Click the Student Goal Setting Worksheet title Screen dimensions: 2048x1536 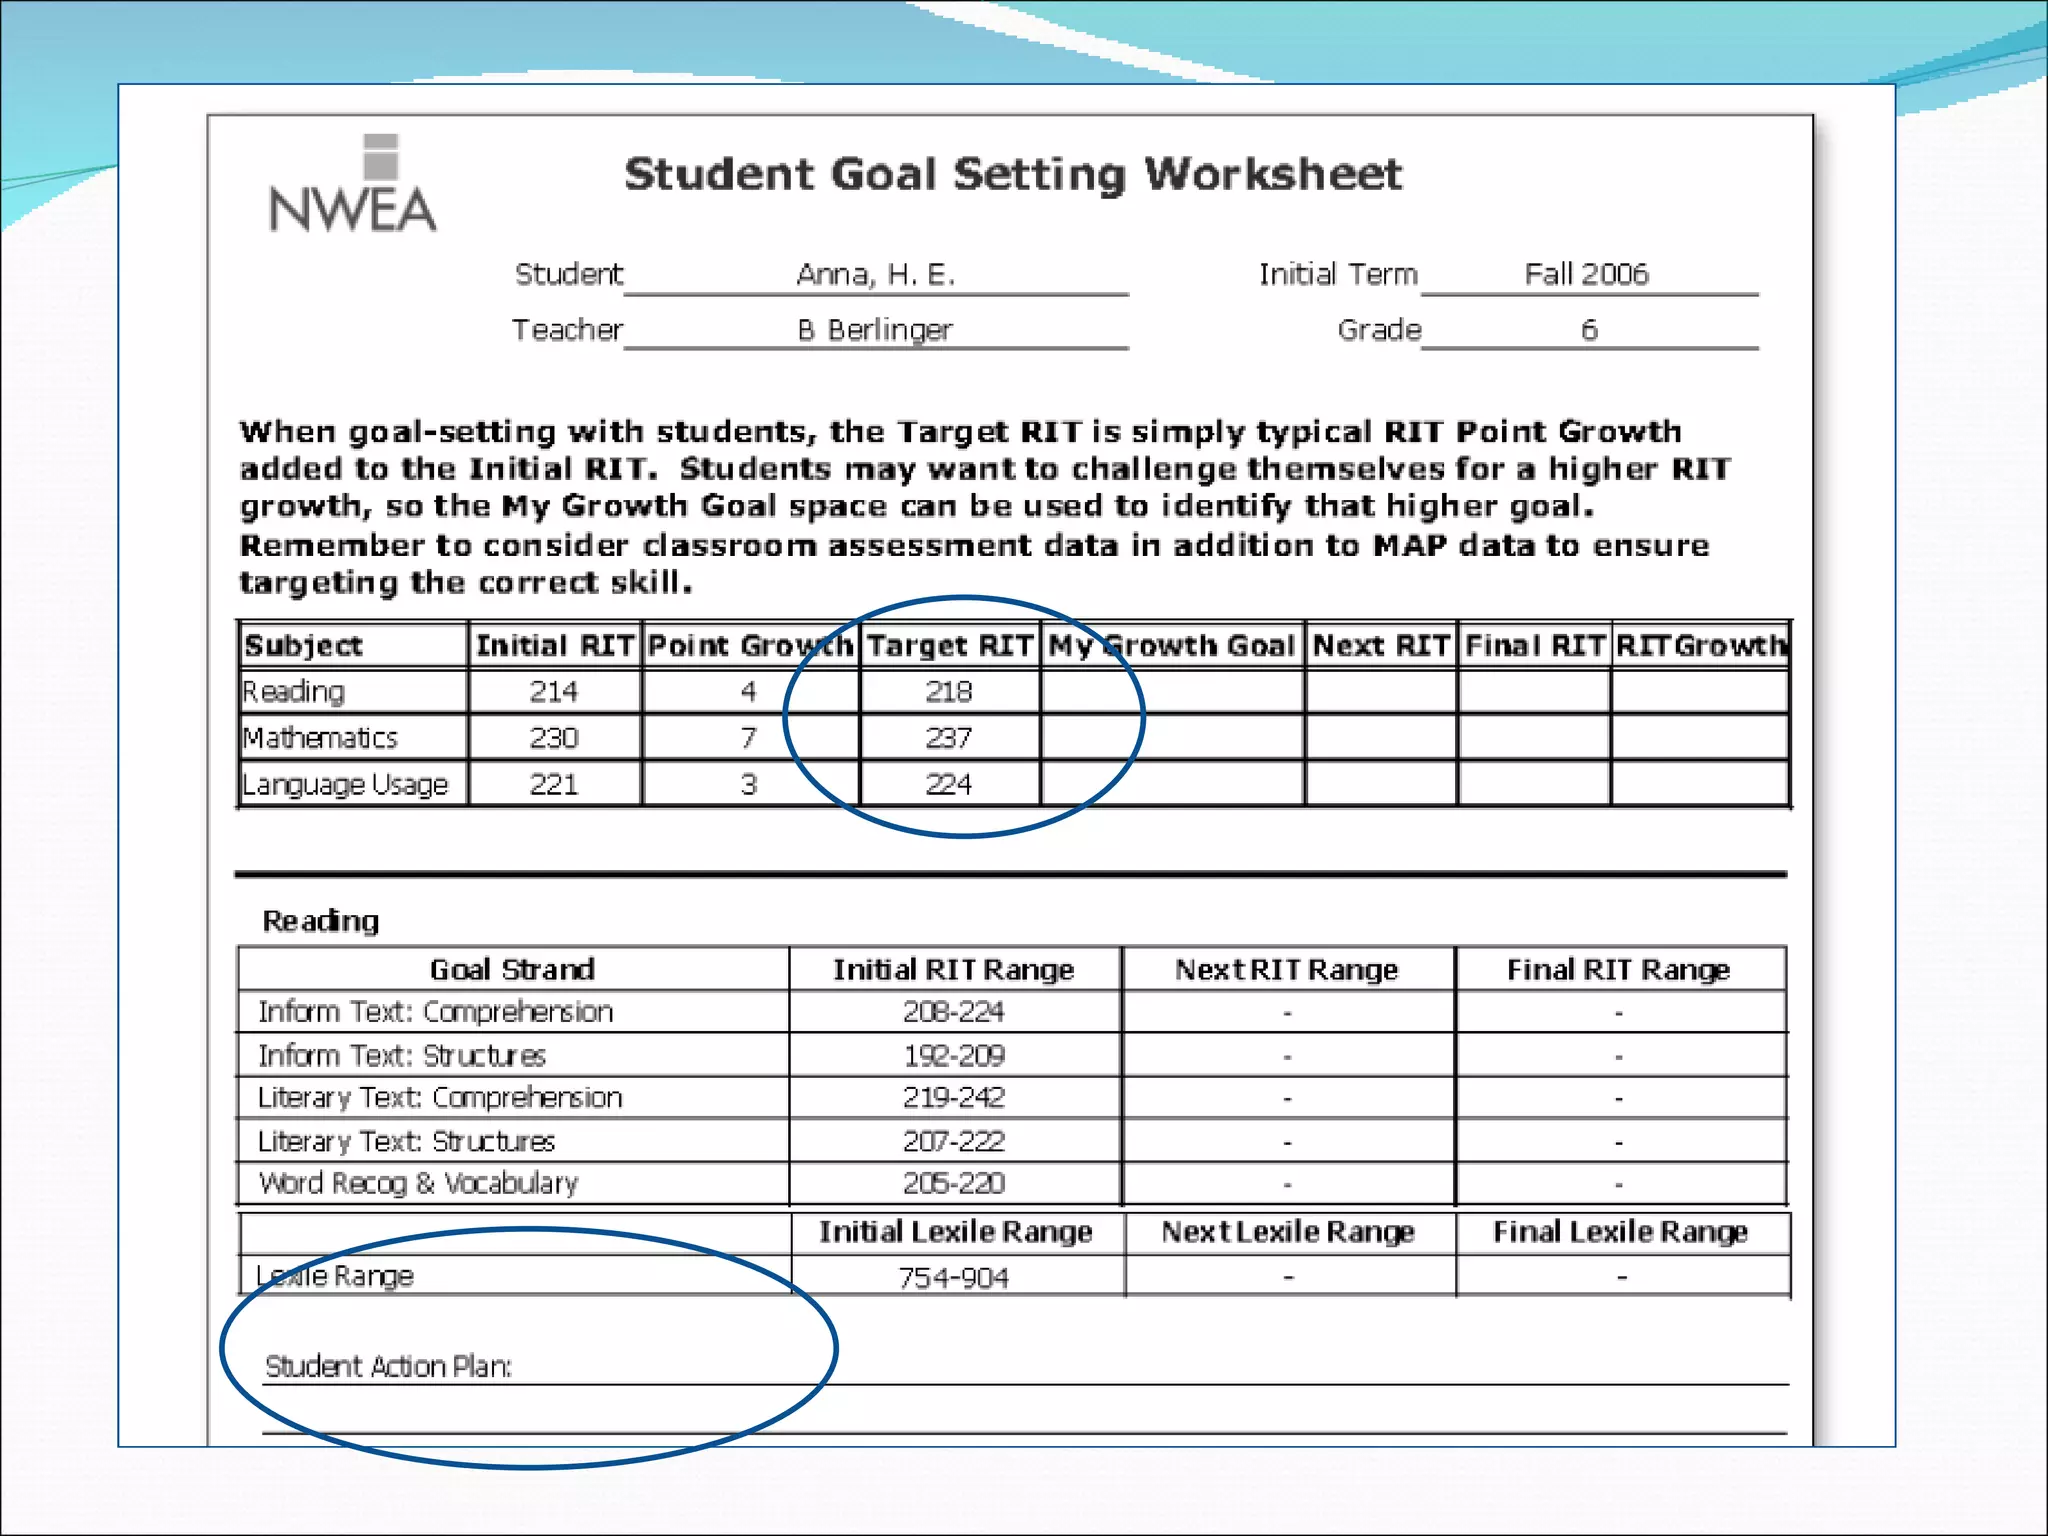[1012, 175]
